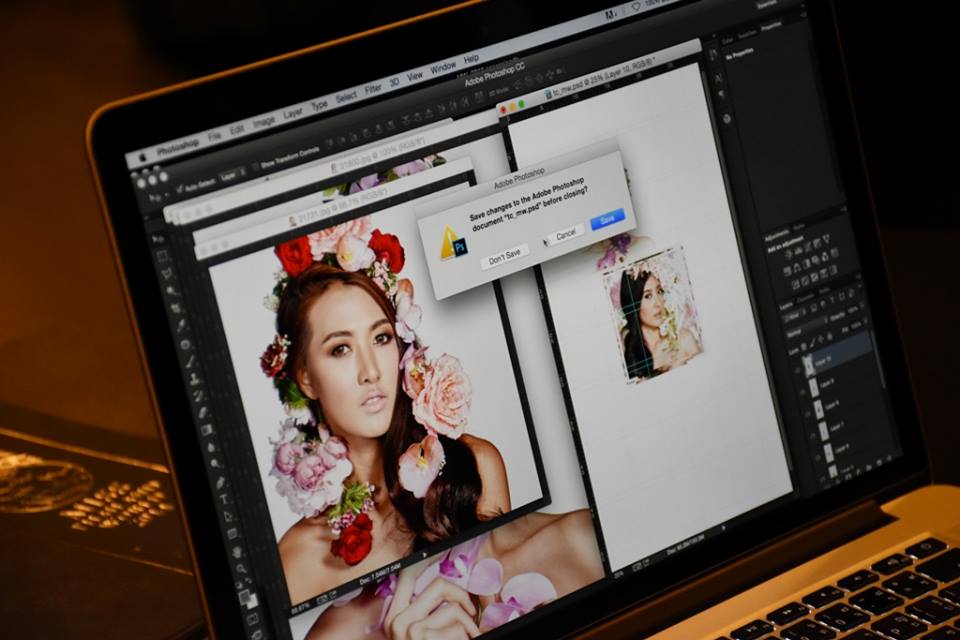Click Cancel in the save dialog
Image resolution: width=960 pixels, height=640 pixels.
coord(565,235)
